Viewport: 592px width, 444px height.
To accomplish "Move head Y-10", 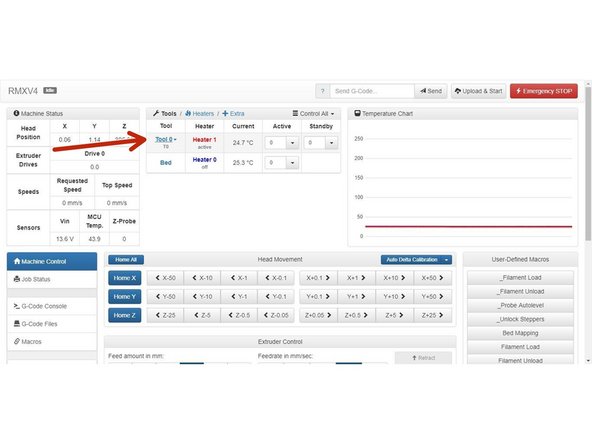I will (202, 296).
